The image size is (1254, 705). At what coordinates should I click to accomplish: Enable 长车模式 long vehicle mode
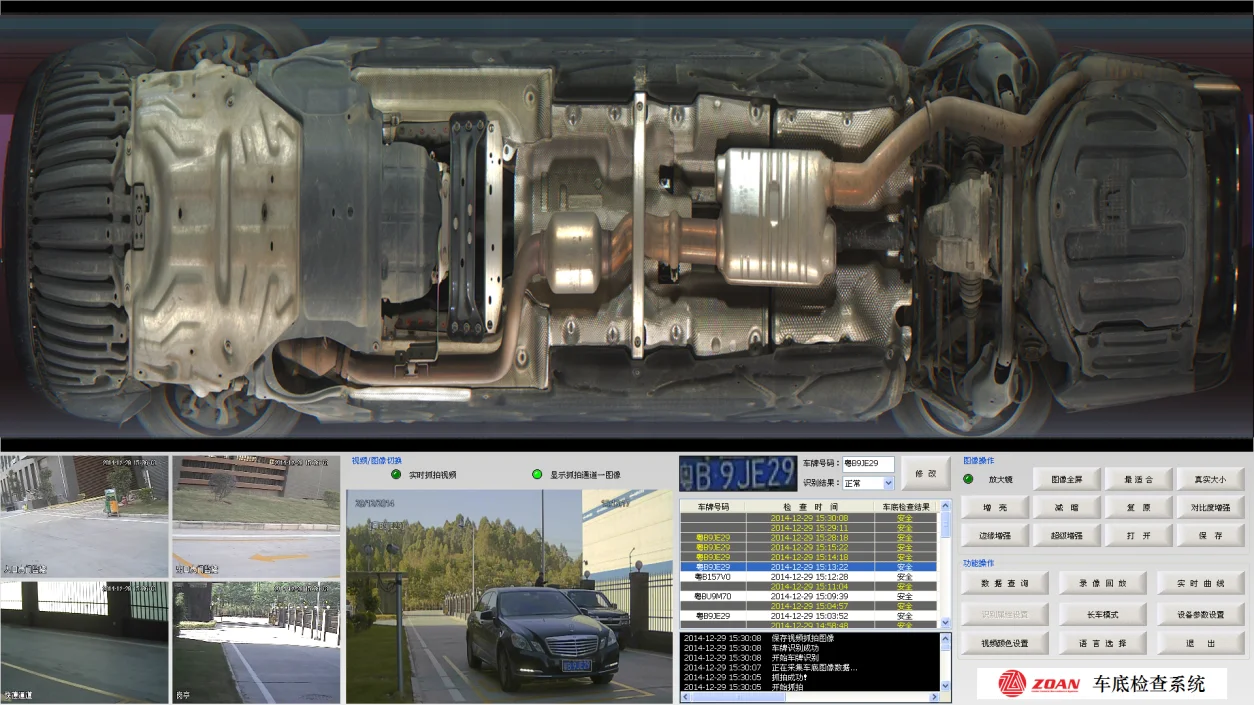tap(1103, 614)
